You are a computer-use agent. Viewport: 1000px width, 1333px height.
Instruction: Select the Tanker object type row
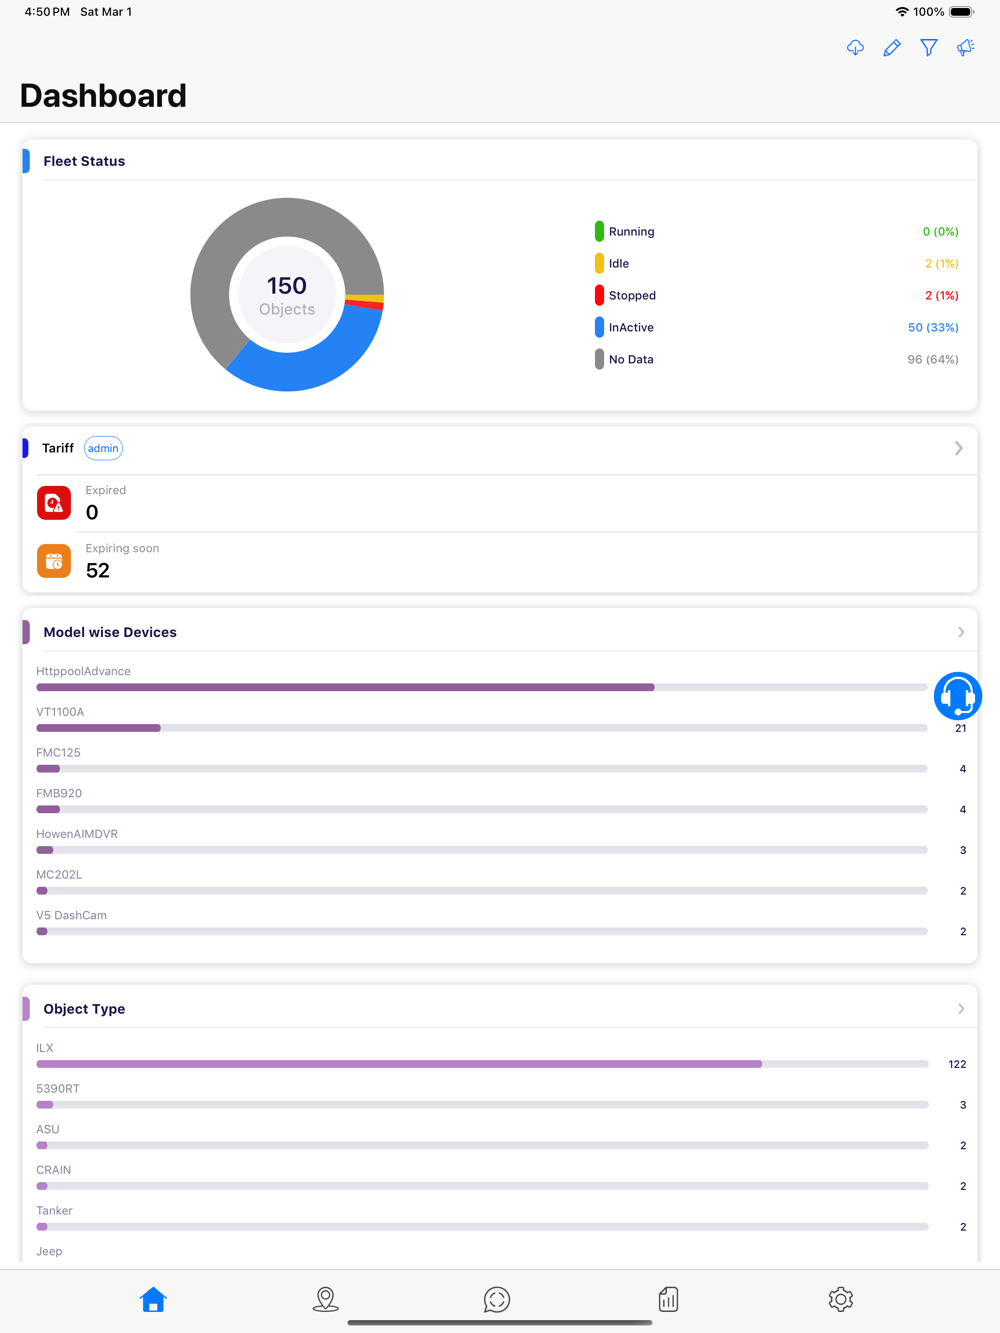(x=500, y=1219)
